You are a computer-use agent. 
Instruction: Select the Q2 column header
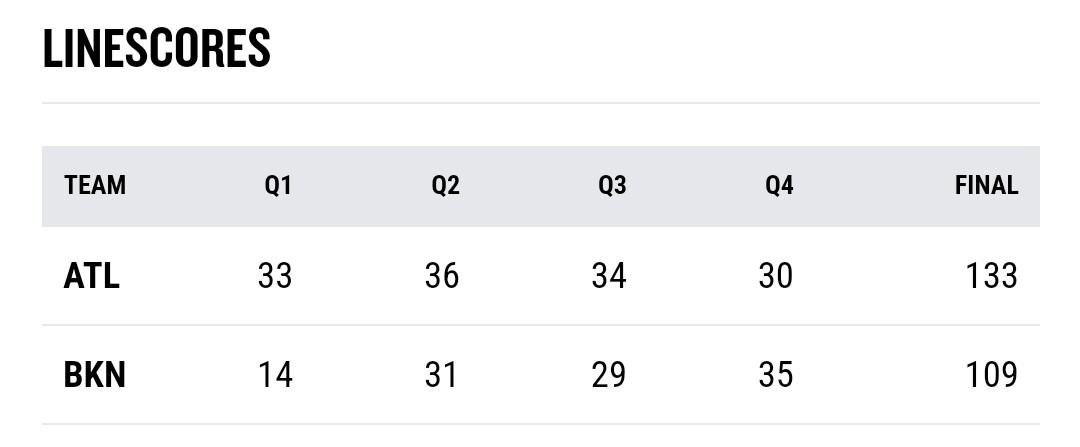click(x=446, y=186)
